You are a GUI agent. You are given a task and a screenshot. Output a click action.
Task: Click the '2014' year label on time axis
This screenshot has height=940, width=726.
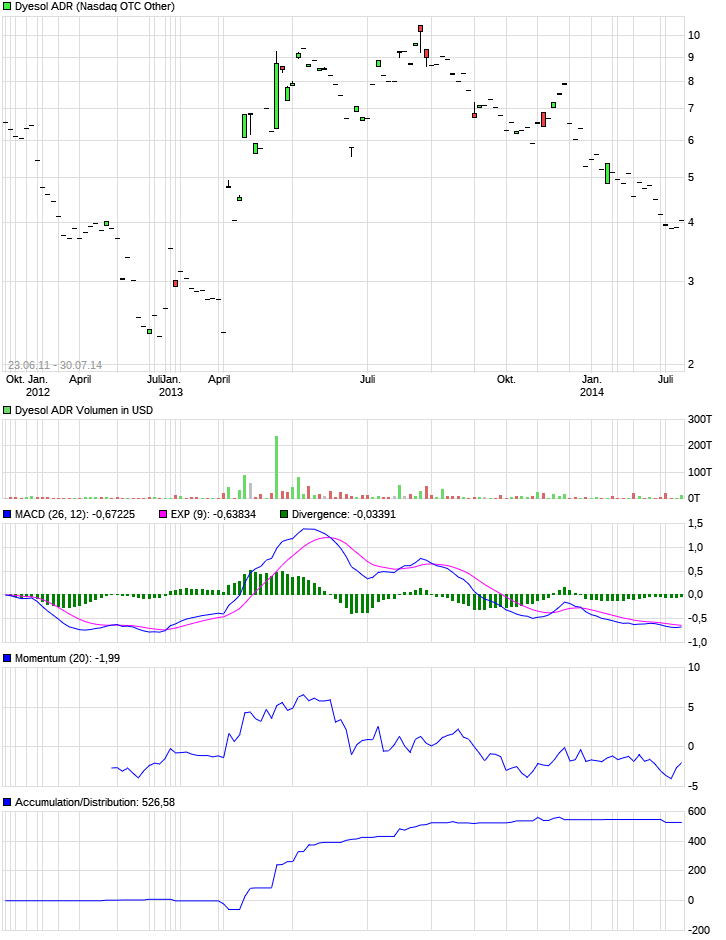tap(592, 392)
